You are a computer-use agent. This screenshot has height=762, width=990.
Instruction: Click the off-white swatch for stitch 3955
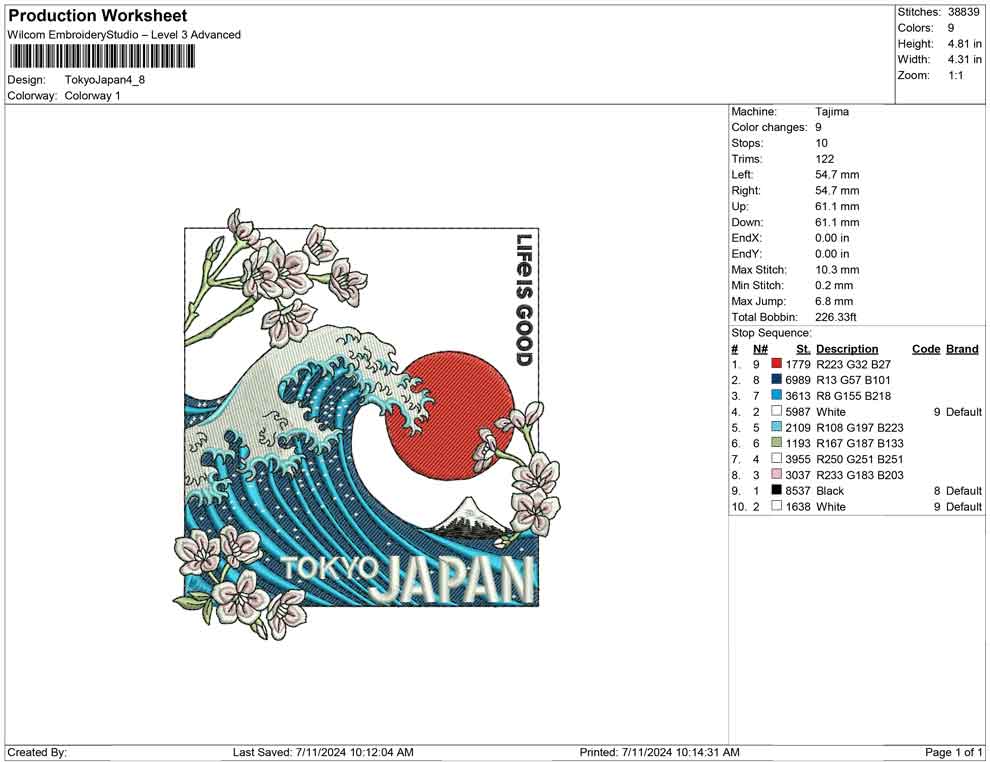[777, 458]
